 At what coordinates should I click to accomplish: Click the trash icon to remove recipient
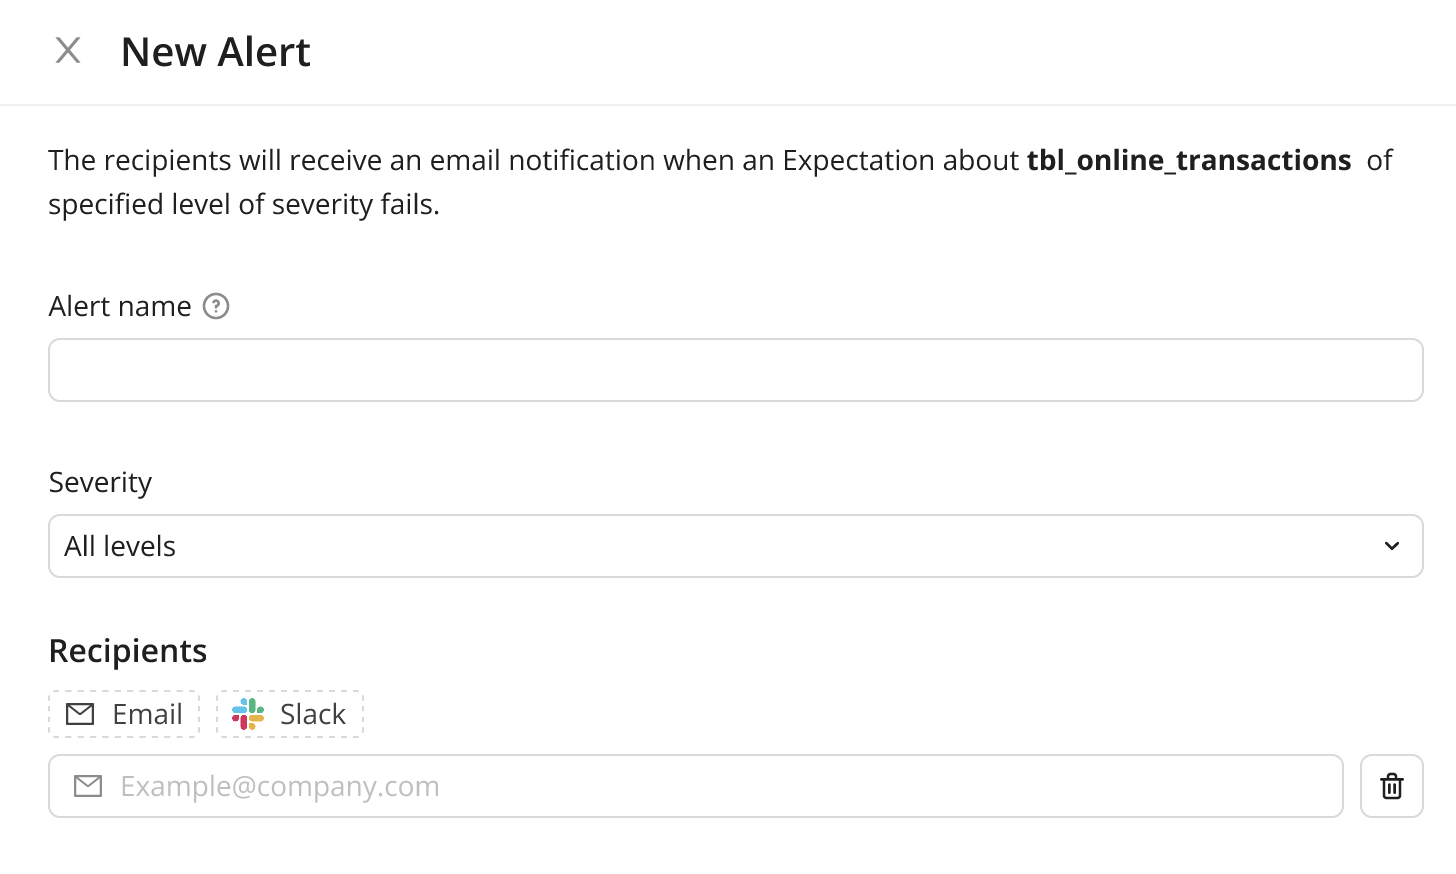(x=1391, y=786)
